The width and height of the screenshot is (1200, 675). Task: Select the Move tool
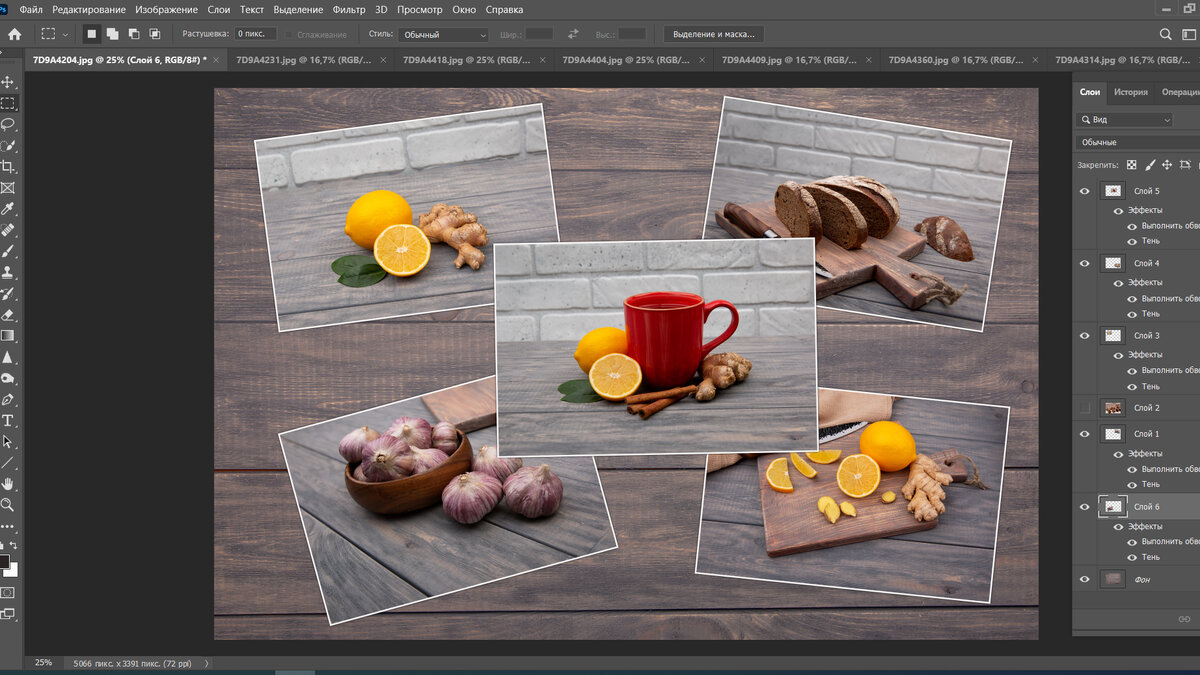8,82
